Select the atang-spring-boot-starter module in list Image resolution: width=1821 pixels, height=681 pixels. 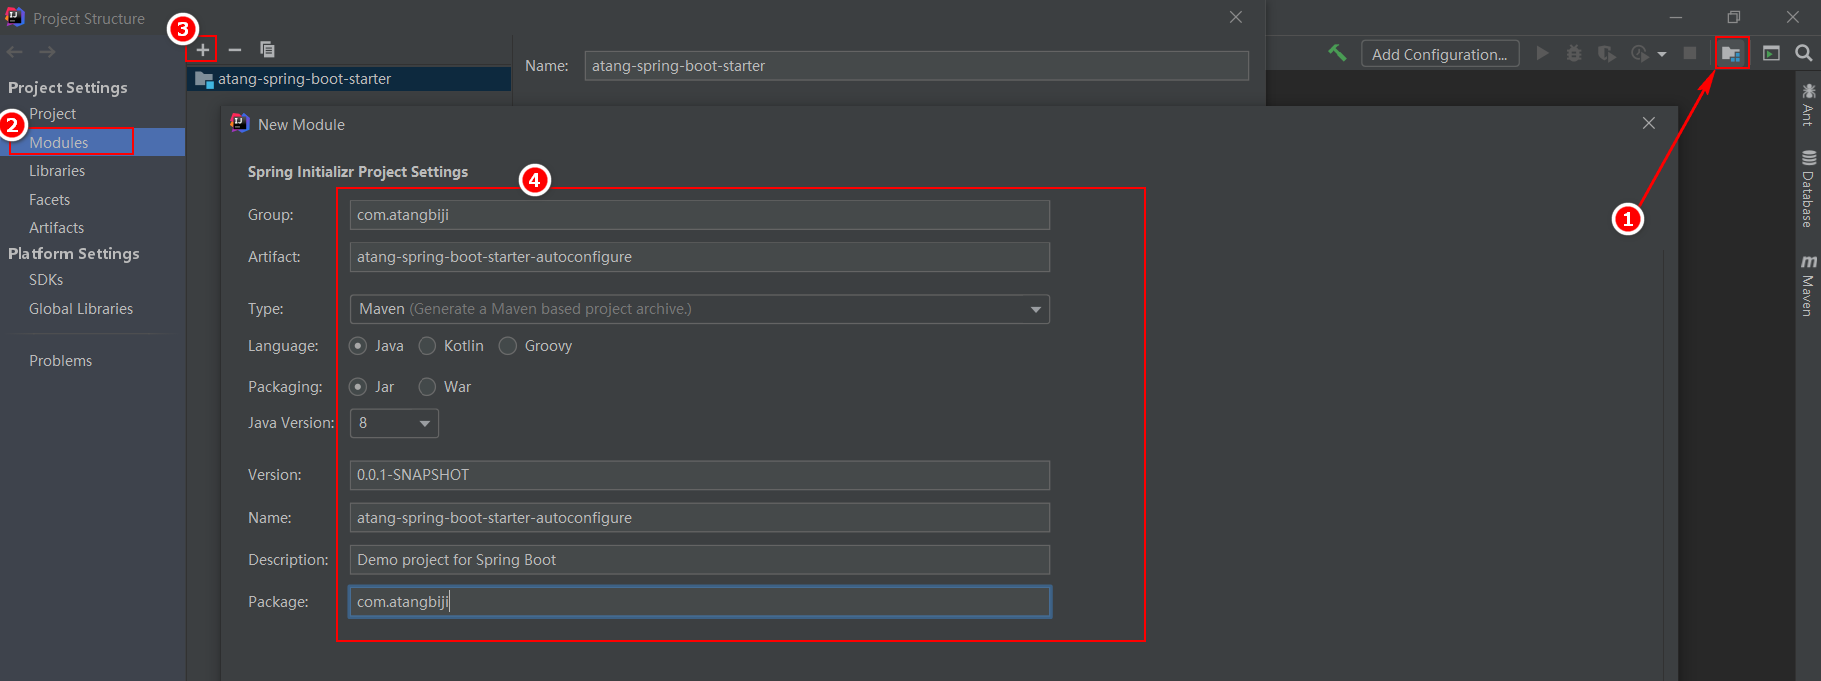(349, 79)
